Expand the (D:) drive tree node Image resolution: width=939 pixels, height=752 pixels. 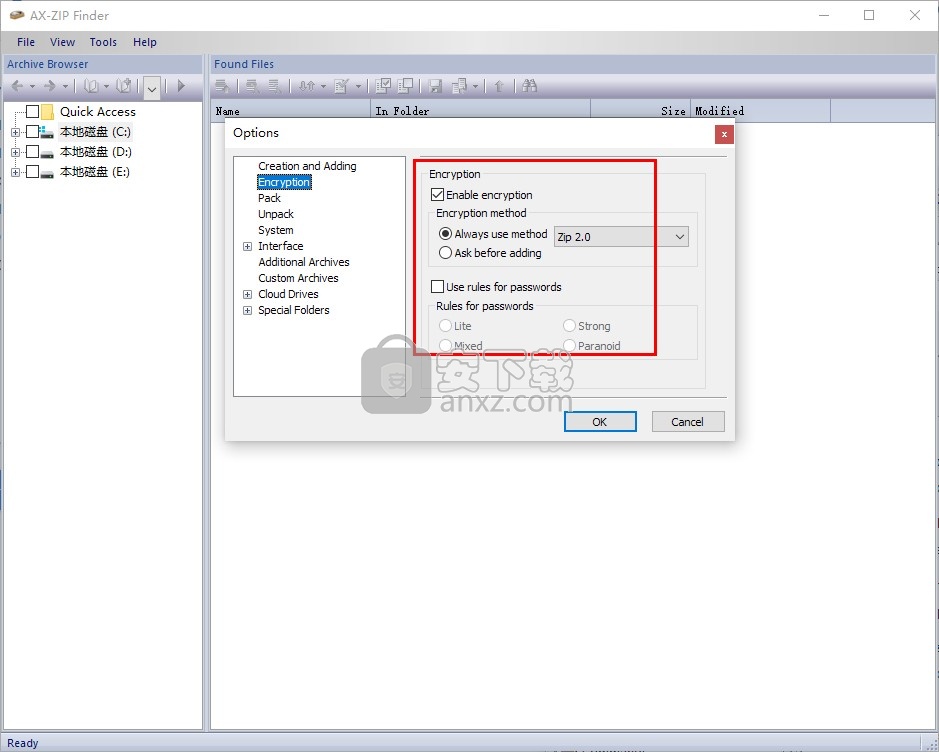(x=16, y=152)
